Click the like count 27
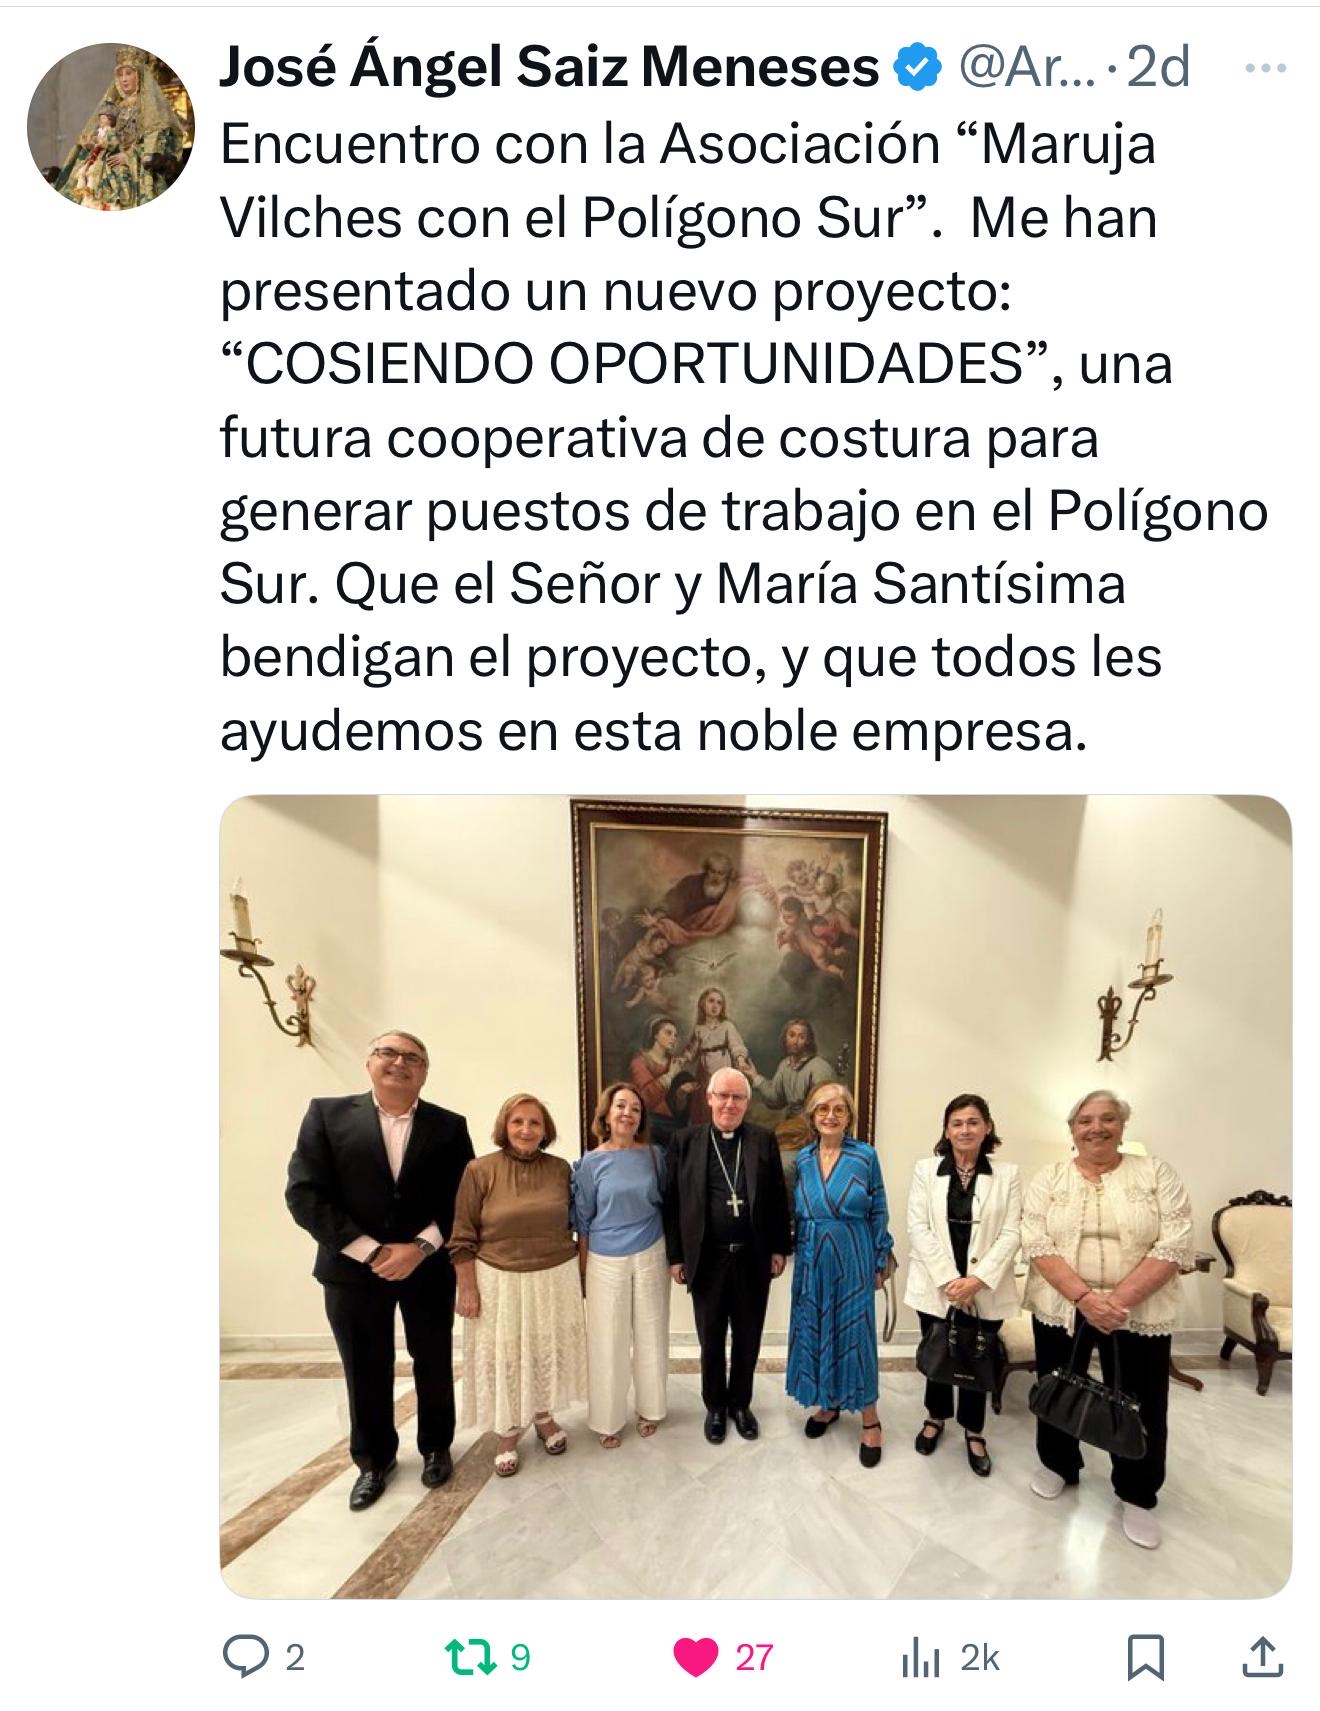The image size is (1320, 1711). point(754,1658)
